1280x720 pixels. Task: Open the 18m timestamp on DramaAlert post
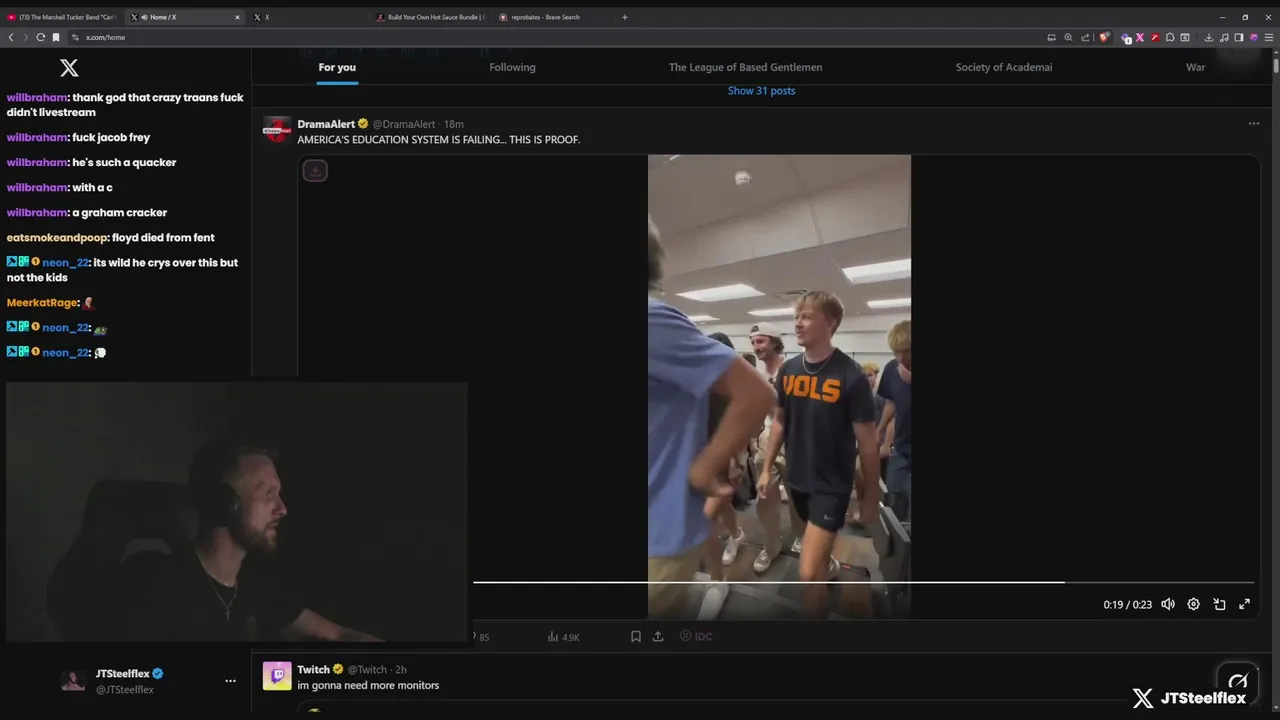coord(454,124)
